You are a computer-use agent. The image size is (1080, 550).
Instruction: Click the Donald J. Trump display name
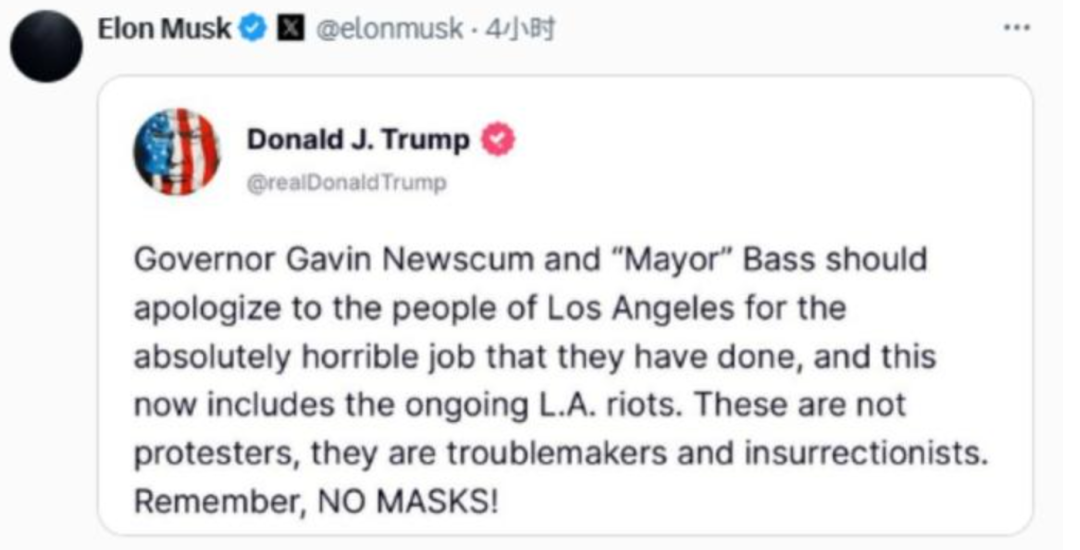click(x=358, y=140)
